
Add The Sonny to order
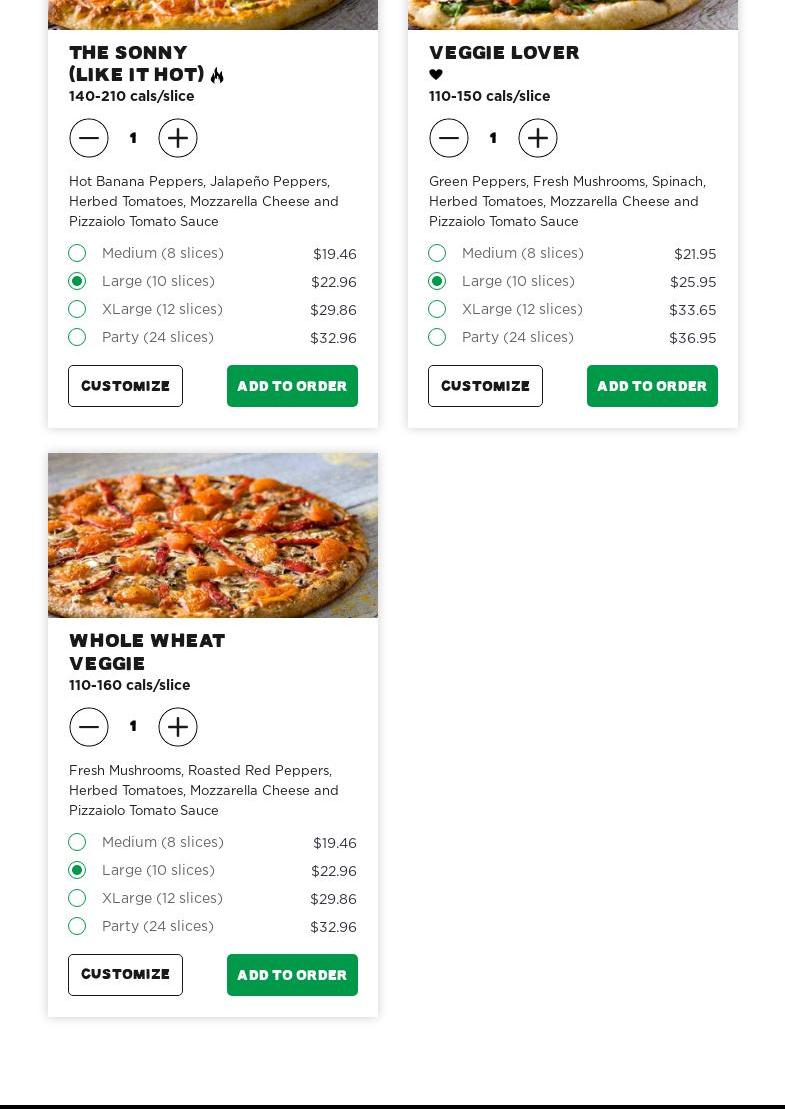coord(292,386)
